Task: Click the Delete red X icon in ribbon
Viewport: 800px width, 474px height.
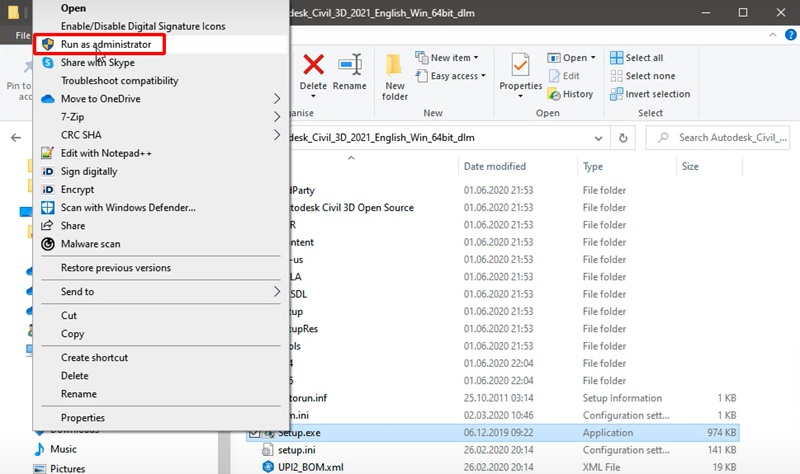Action: tap(313, 65)
